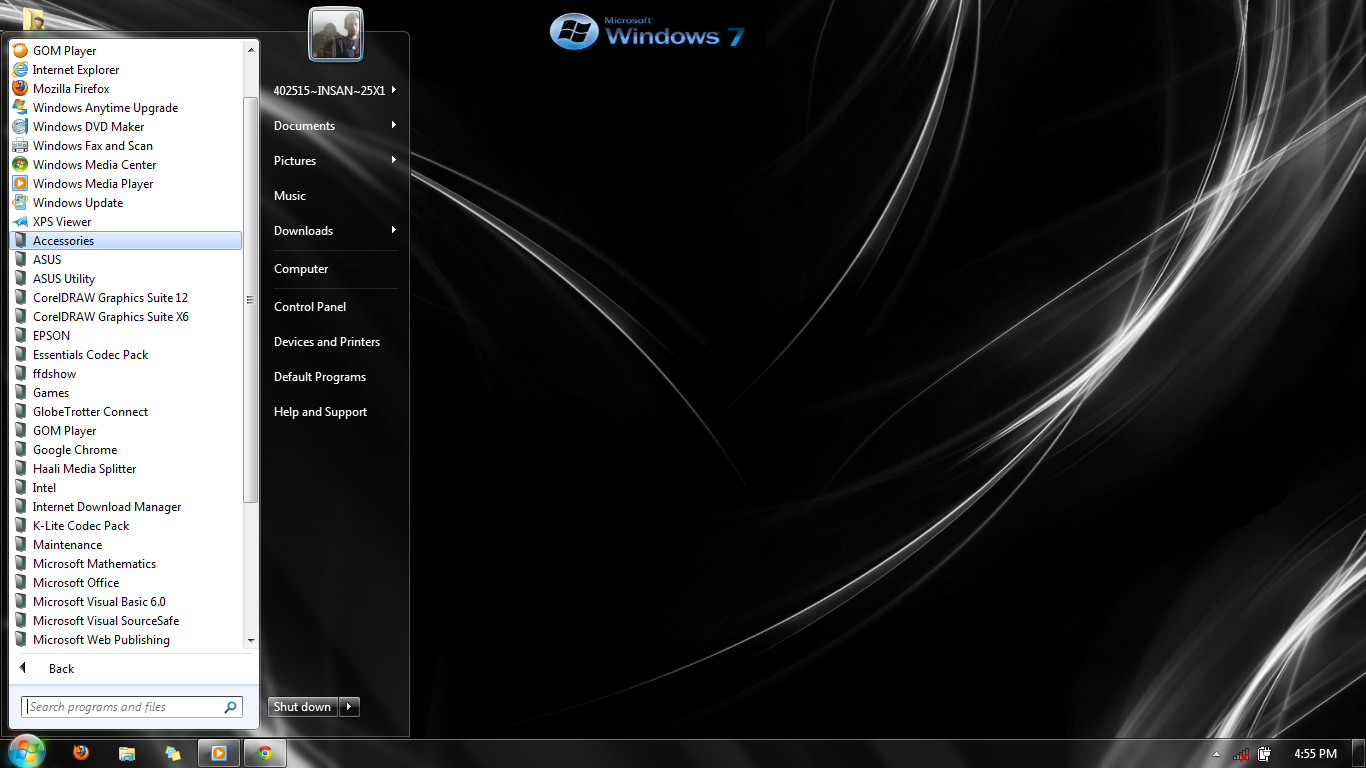Open the Internet Download Manager folder
1366x768 pixels.
pyautogui.click(x=125, y=507)
